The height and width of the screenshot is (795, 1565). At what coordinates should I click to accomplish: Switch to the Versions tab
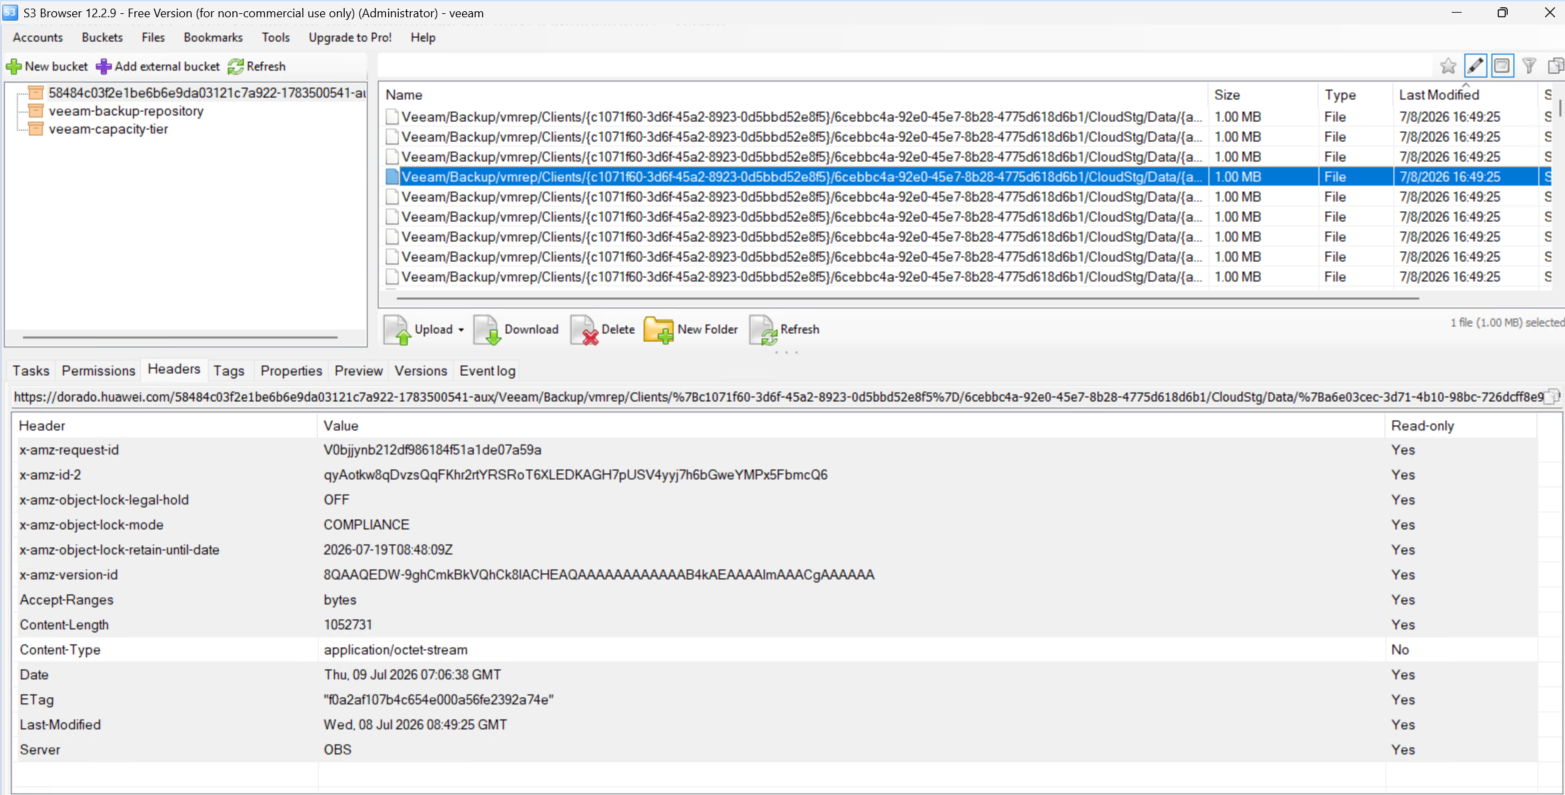point(421,371)
